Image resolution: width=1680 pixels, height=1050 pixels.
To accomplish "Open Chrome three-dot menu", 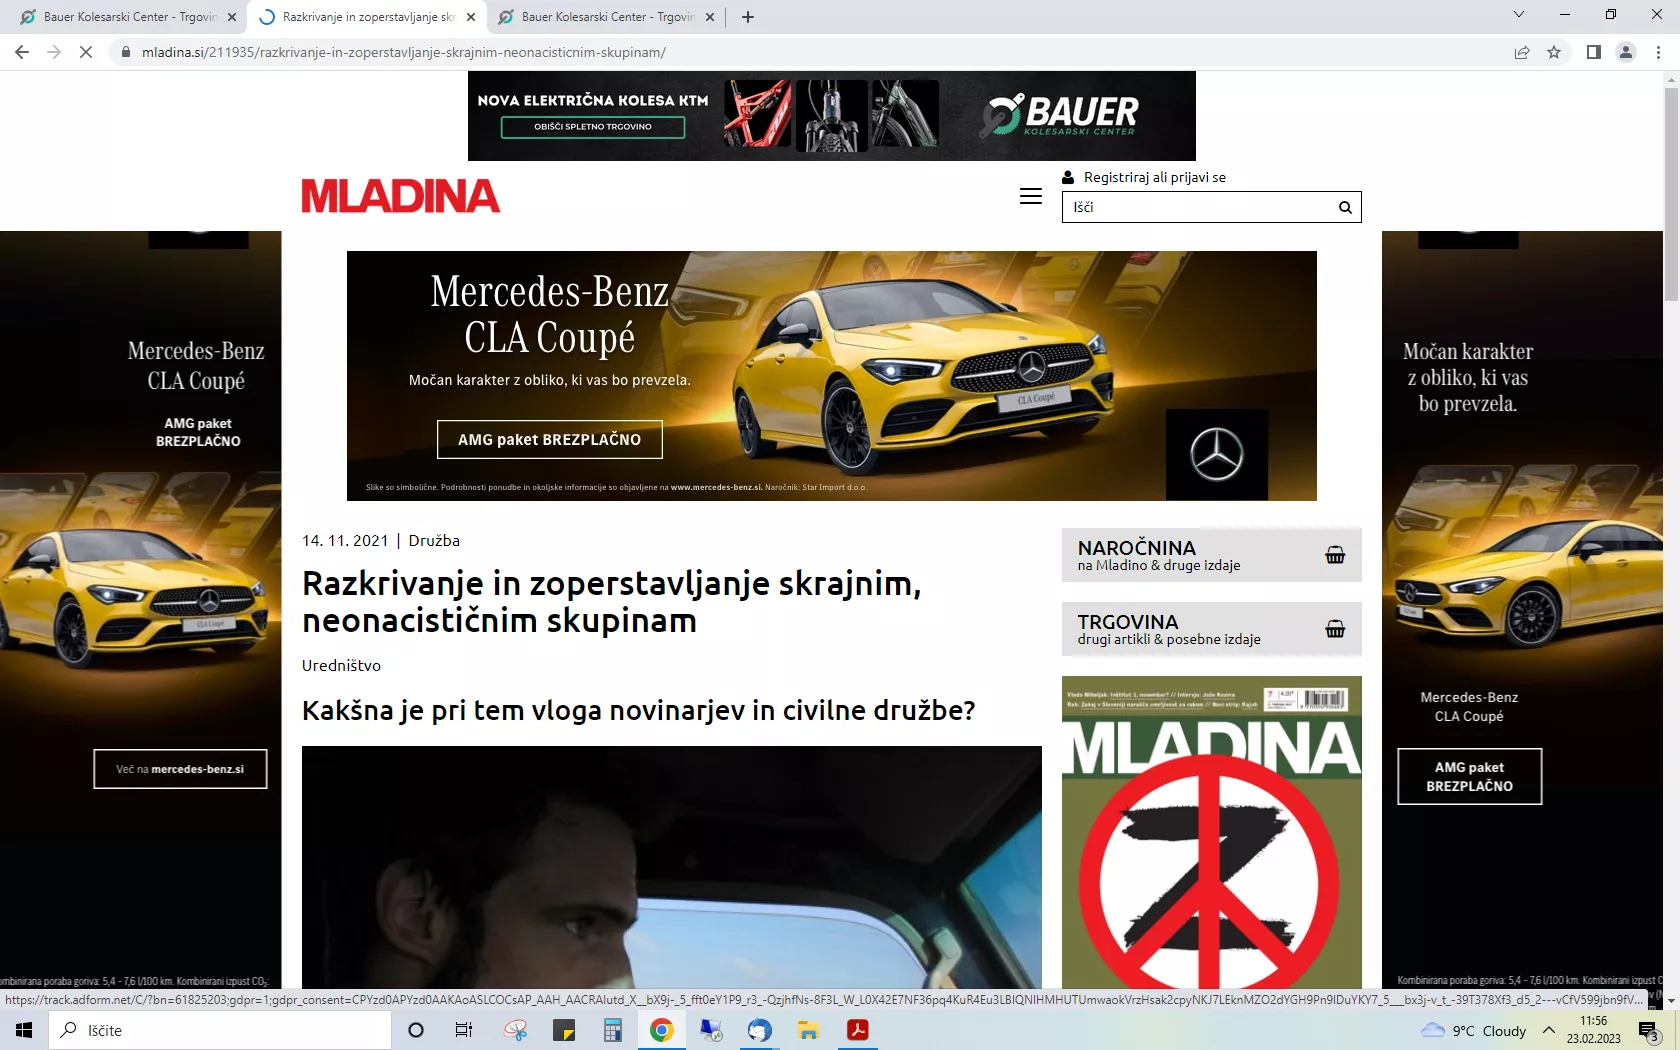I will point(1658,52).
